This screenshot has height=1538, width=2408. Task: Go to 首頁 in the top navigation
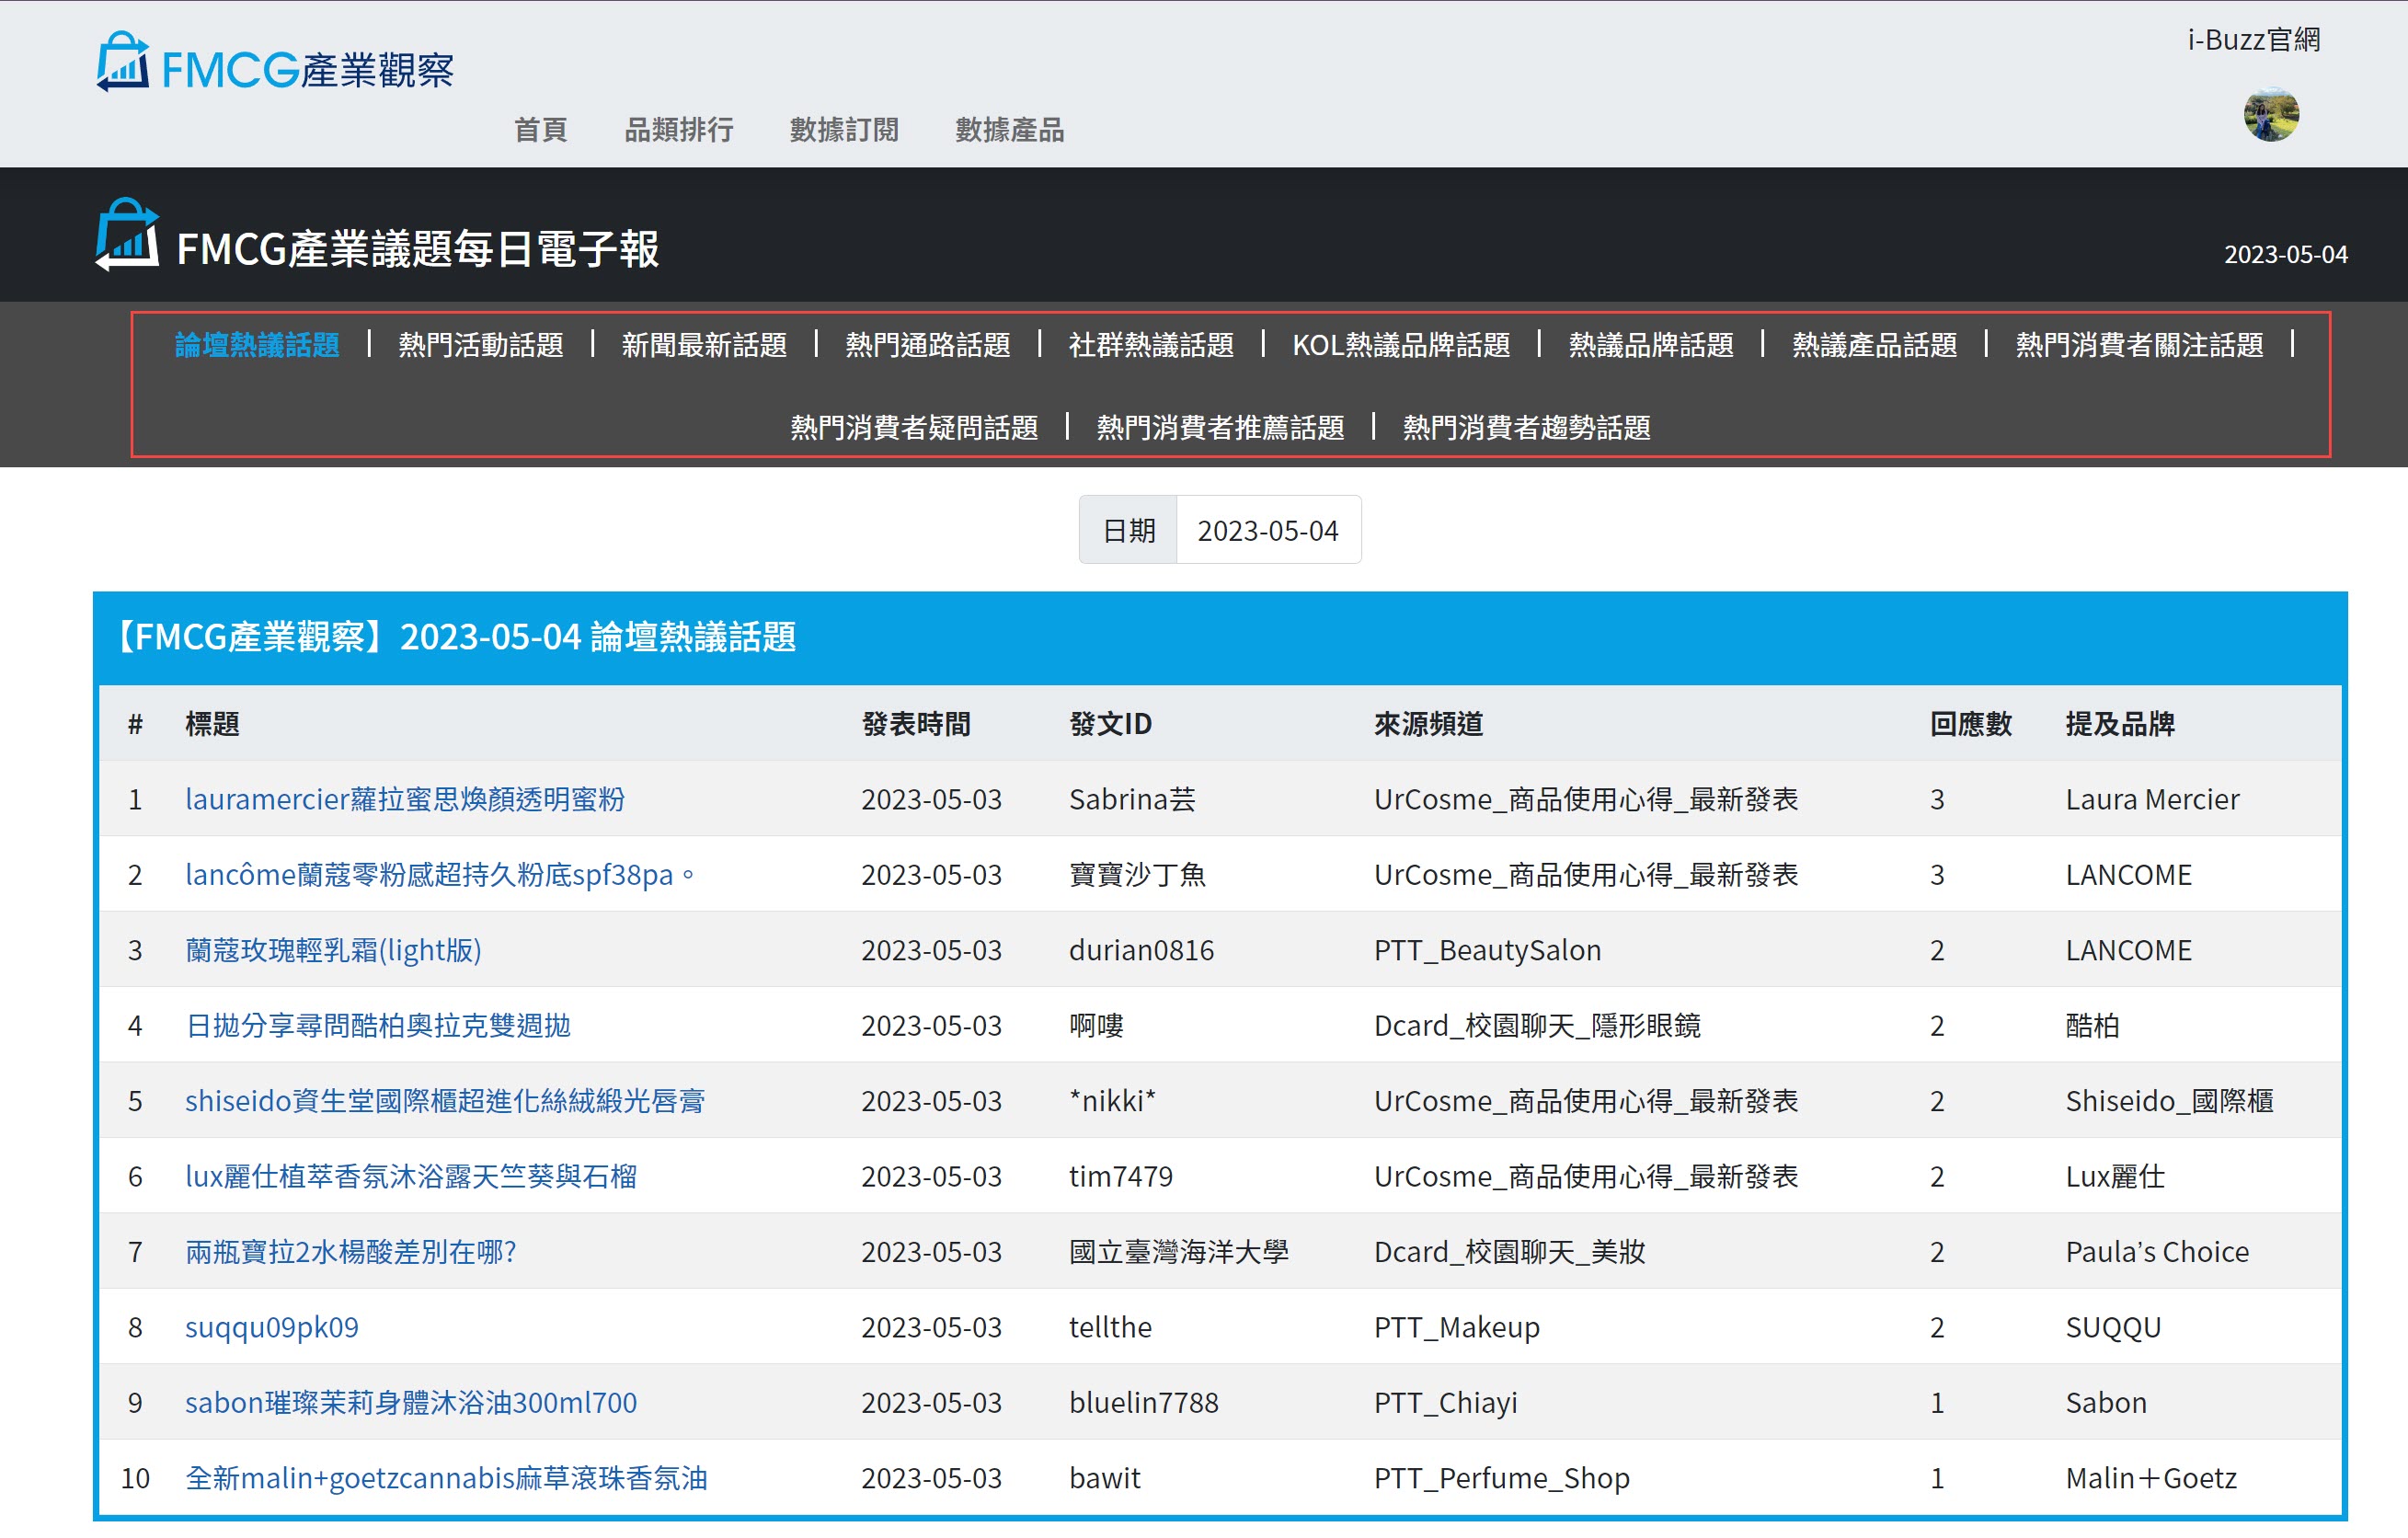tap(540, 130)
